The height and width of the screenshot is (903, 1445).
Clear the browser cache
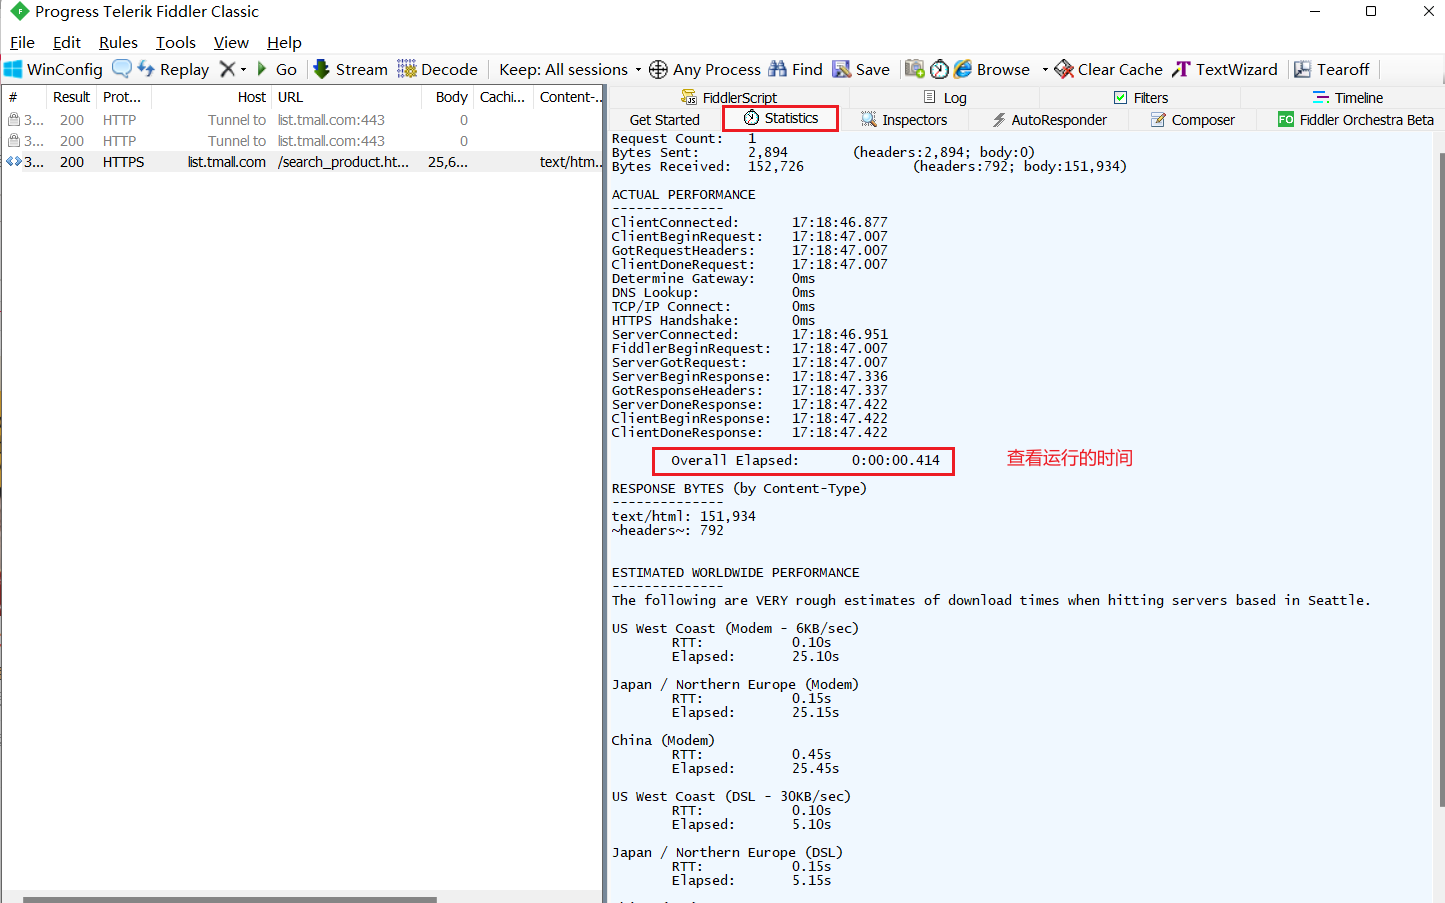[1108, 69]
